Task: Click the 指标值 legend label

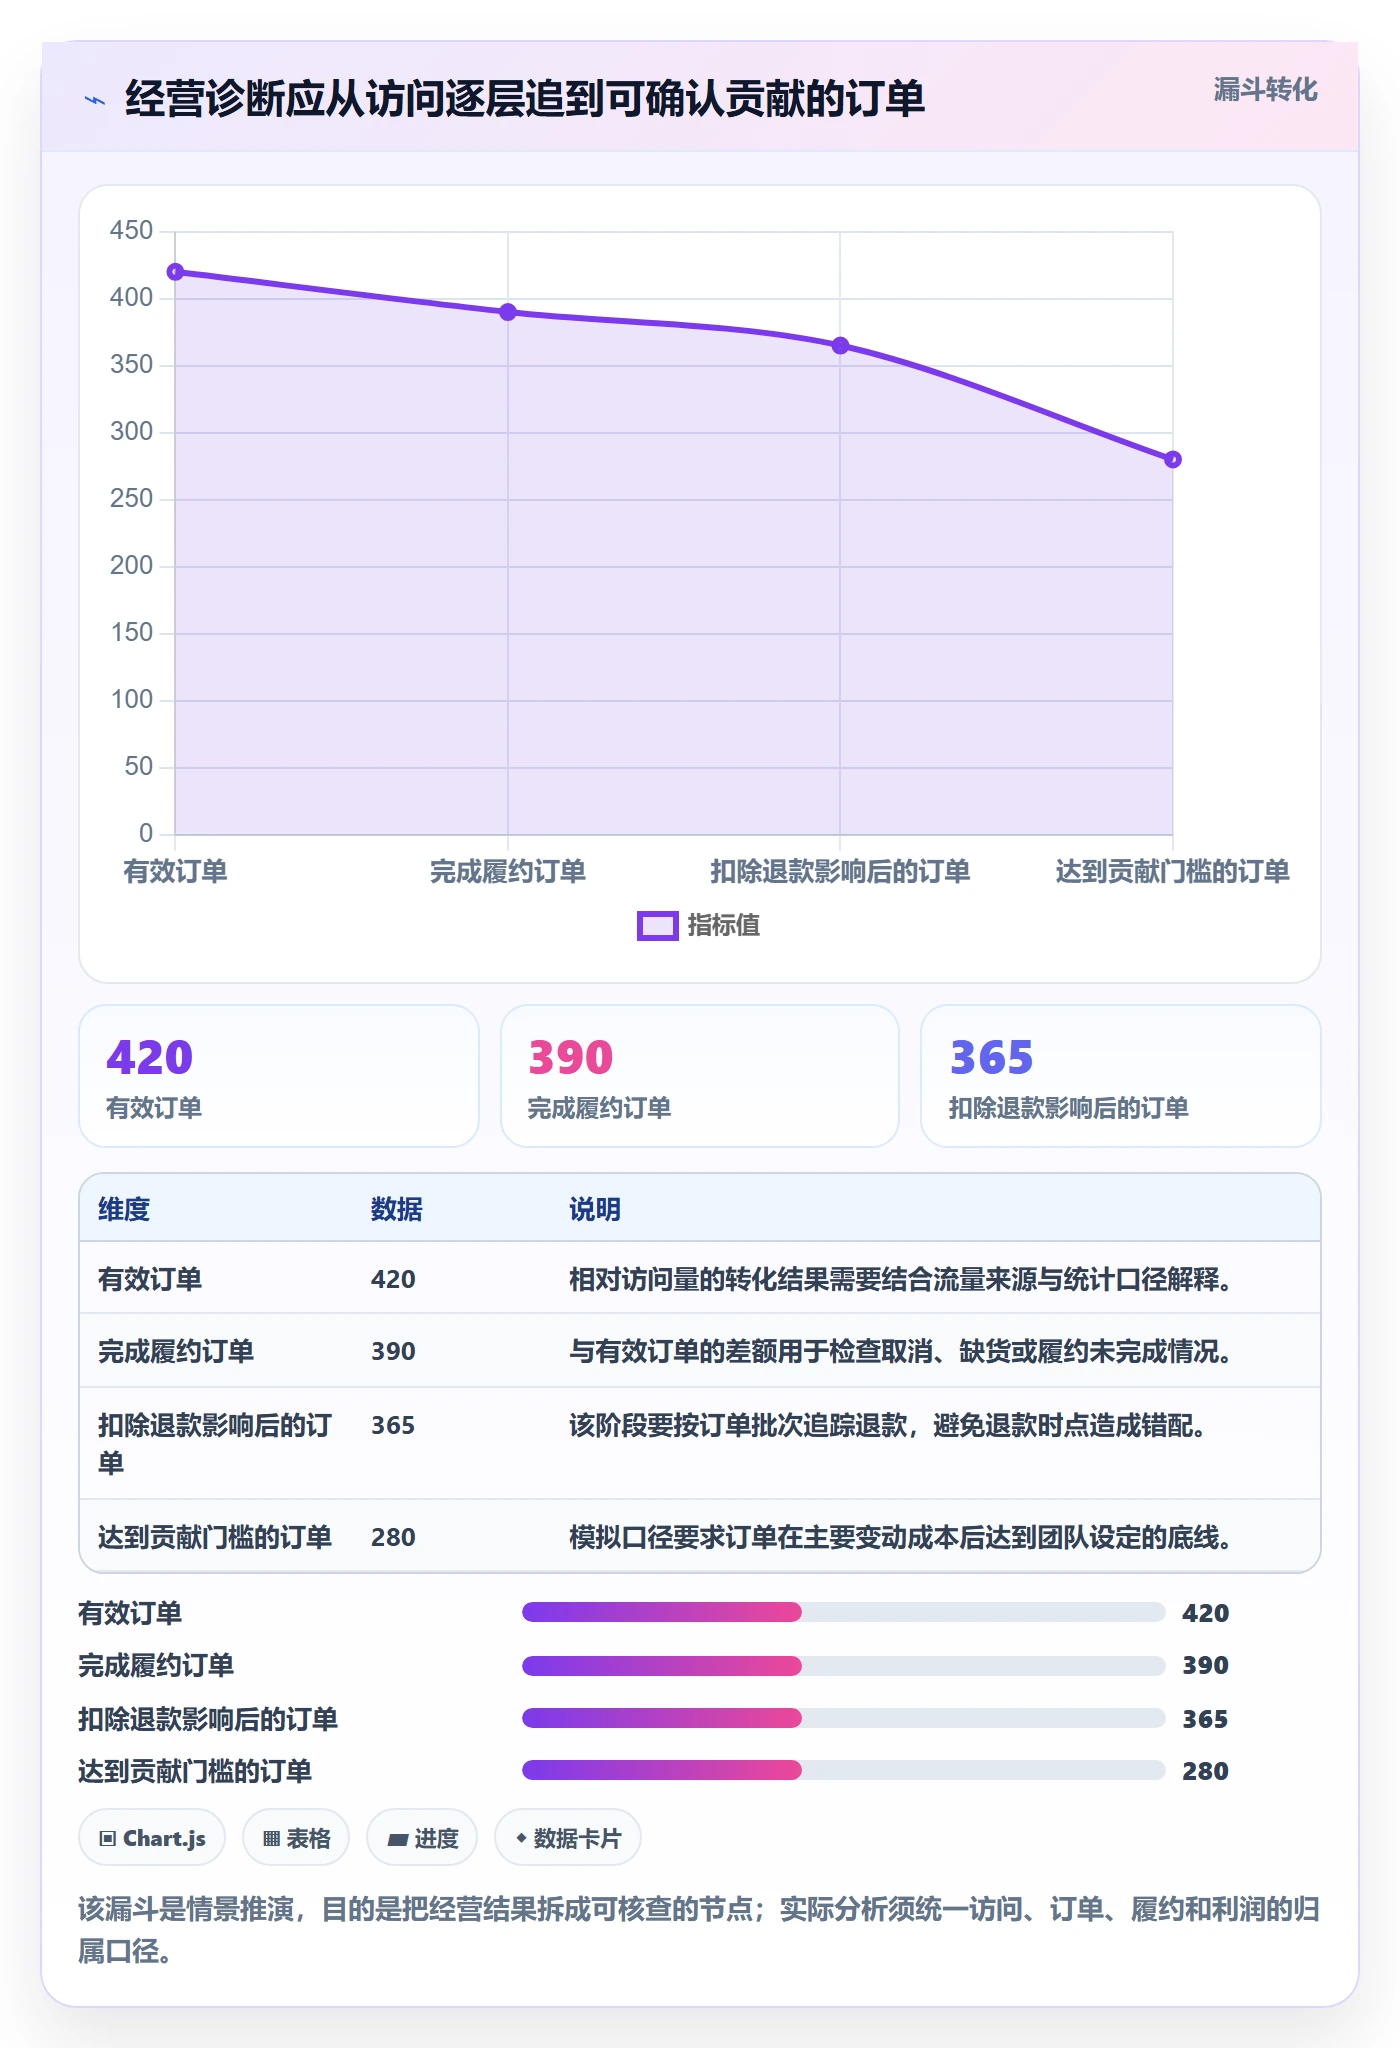Action: pyautogui.click(x=724, y=926)
